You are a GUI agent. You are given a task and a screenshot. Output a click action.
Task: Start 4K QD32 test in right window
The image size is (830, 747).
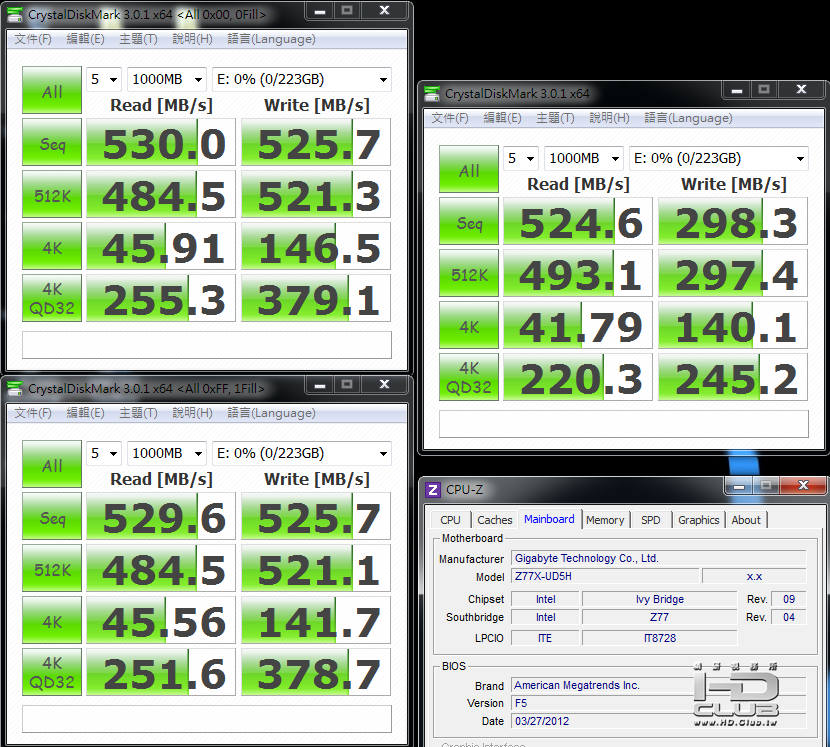coord(469,376)
